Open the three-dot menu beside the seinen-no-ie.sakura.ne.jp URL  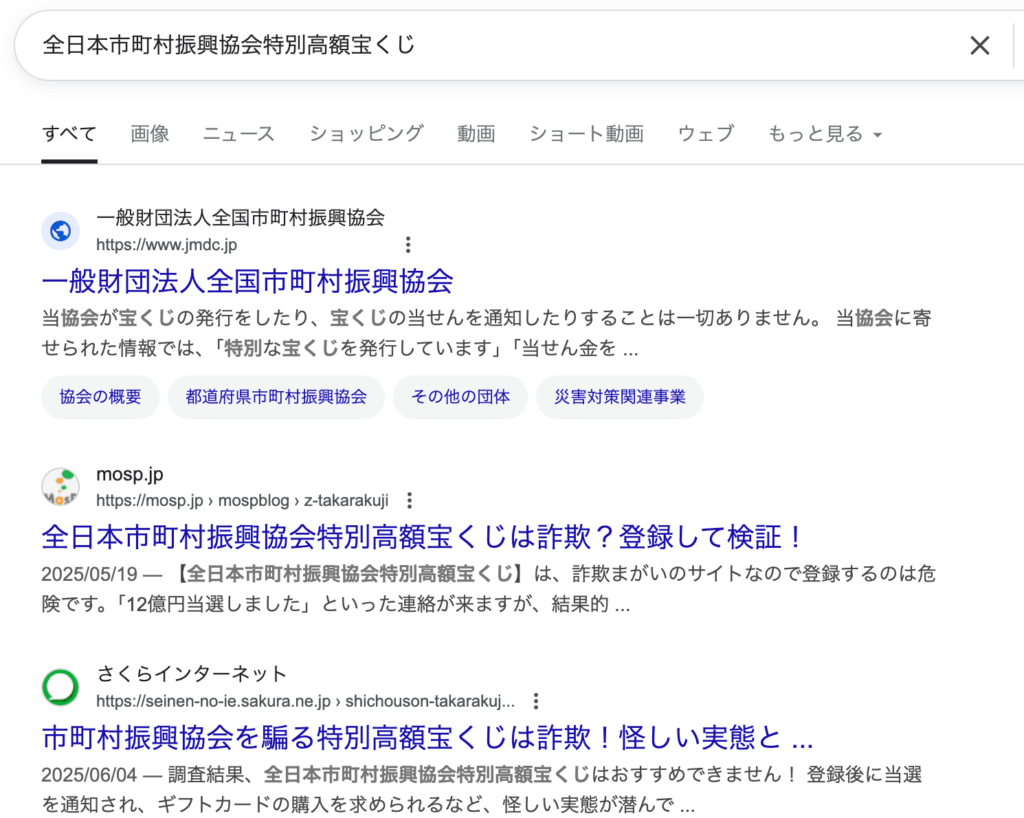536,701
